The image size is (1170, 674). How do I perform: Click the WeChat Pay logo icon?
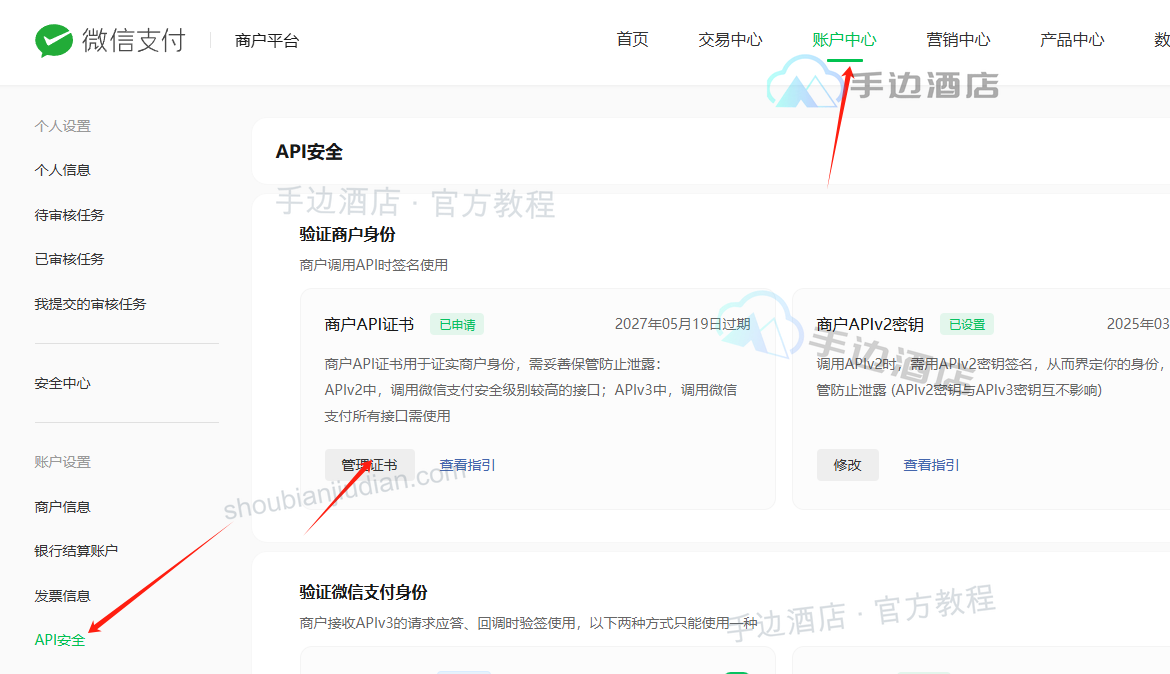point(54,40)
